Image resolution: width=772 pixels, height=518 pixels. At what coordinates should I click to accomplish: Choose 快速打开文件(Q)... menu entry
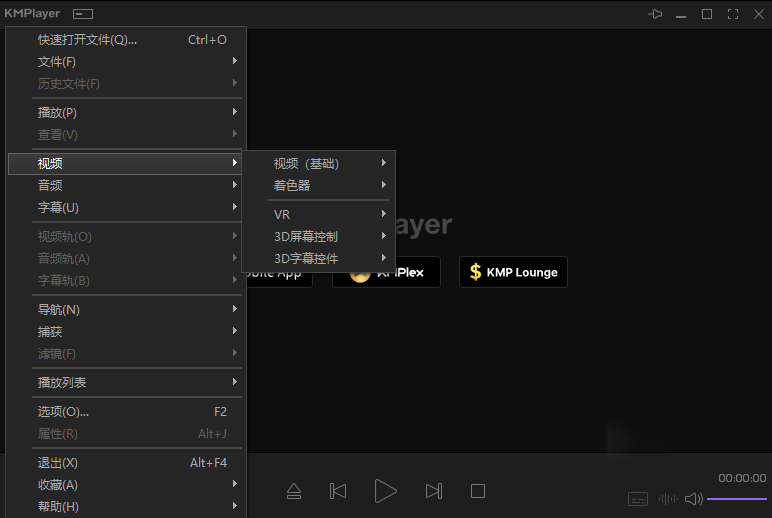point(126,40)
